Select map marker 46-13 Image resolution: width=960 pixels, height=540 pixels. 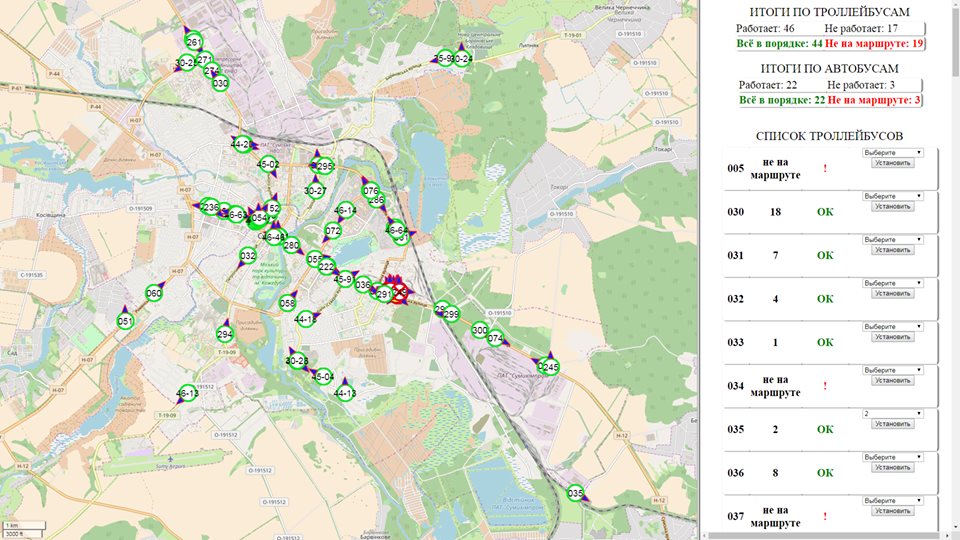pos(187,393)
